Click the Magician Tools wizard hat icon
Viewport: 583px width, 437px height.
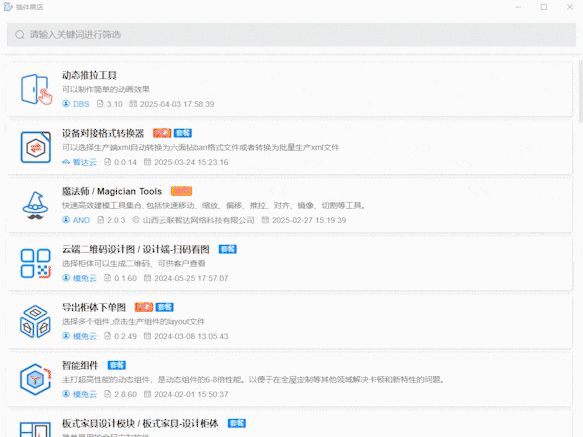point(35,205)
